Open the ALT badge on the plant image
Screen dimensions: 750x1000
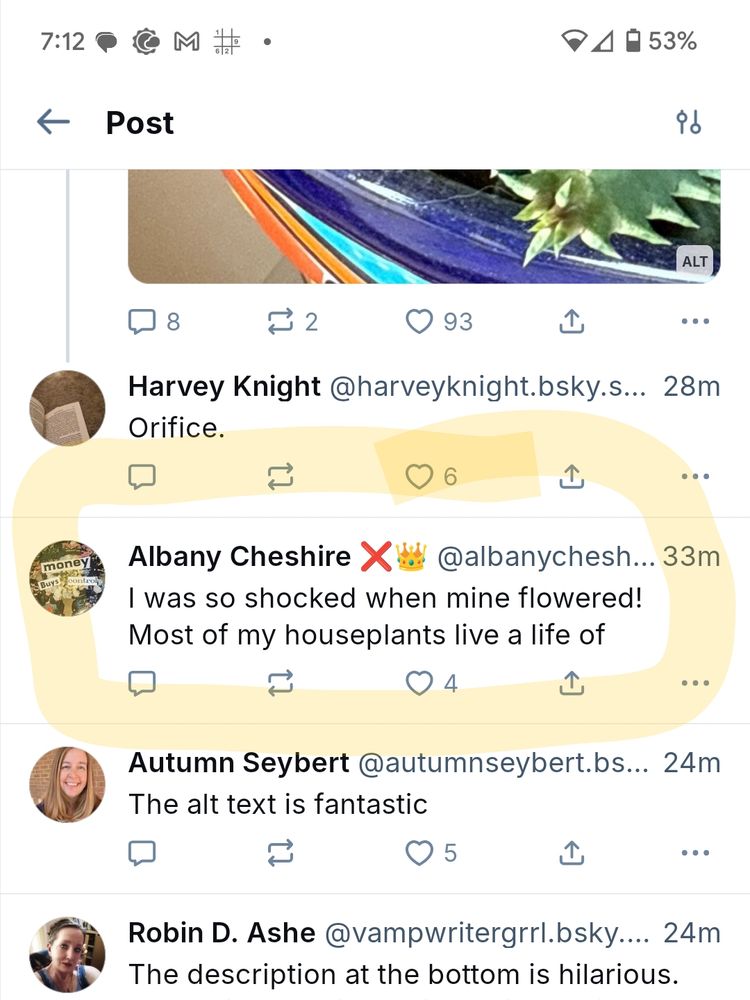pos(694,261)
